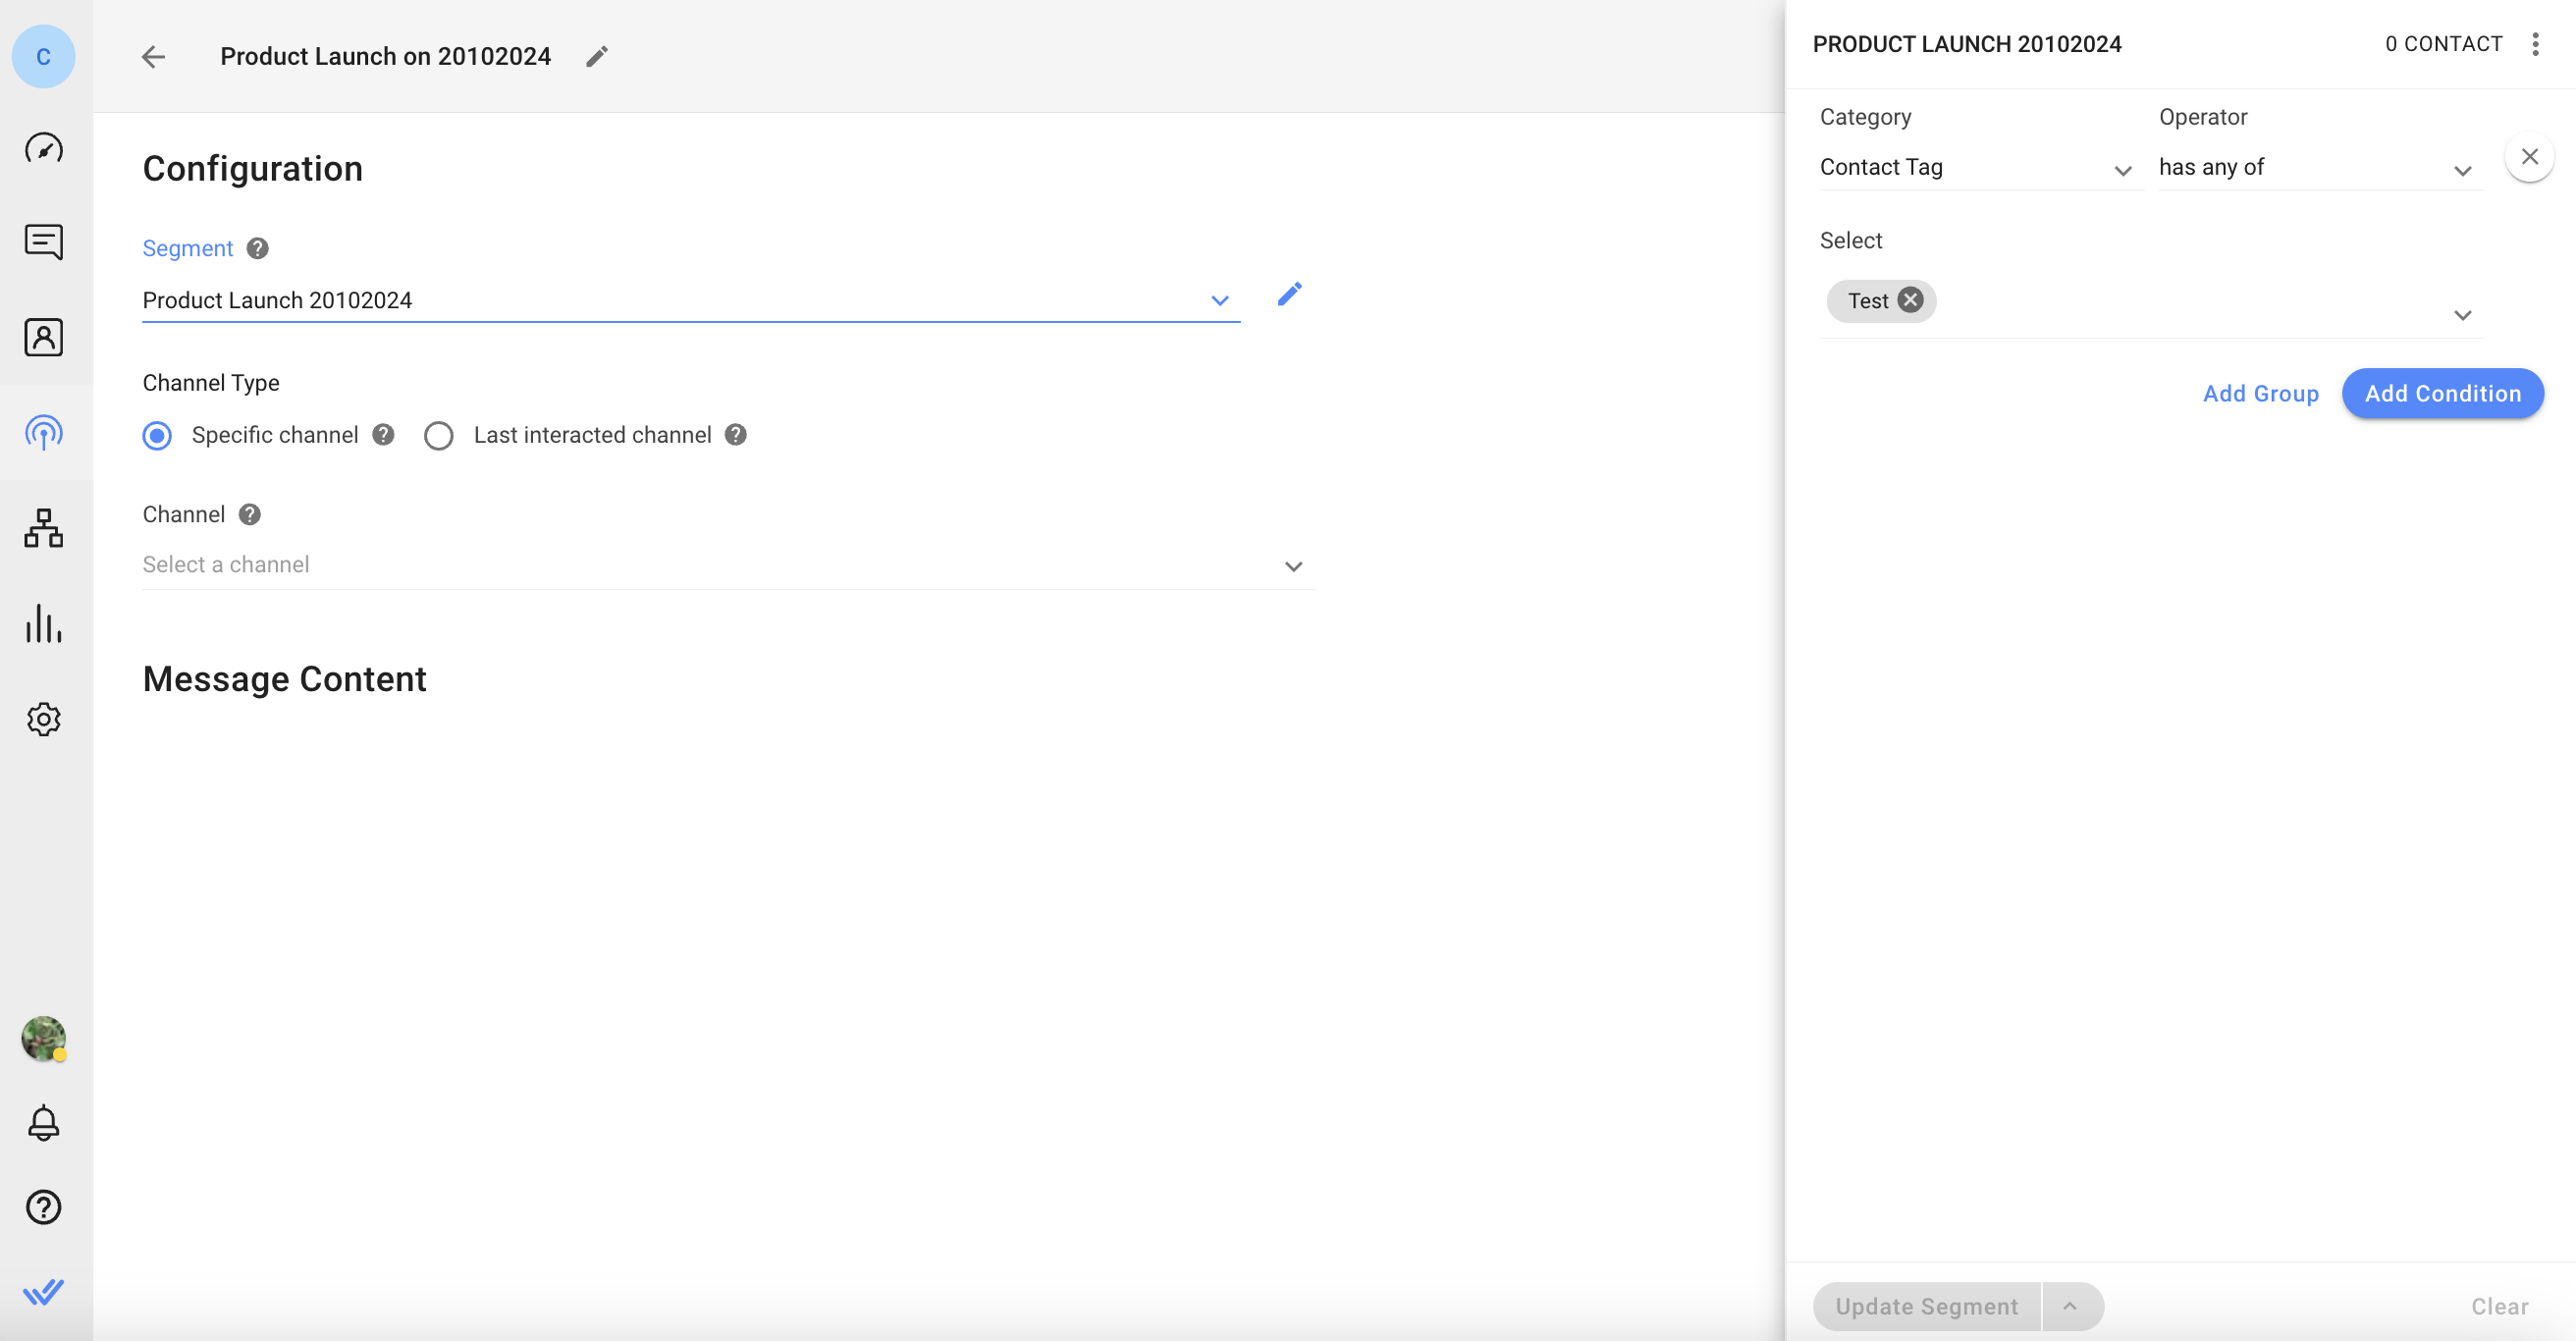The image size is (2576, 1341).
Task: Click the Clear text link at bottom right
Action: click(2501, 1306)
